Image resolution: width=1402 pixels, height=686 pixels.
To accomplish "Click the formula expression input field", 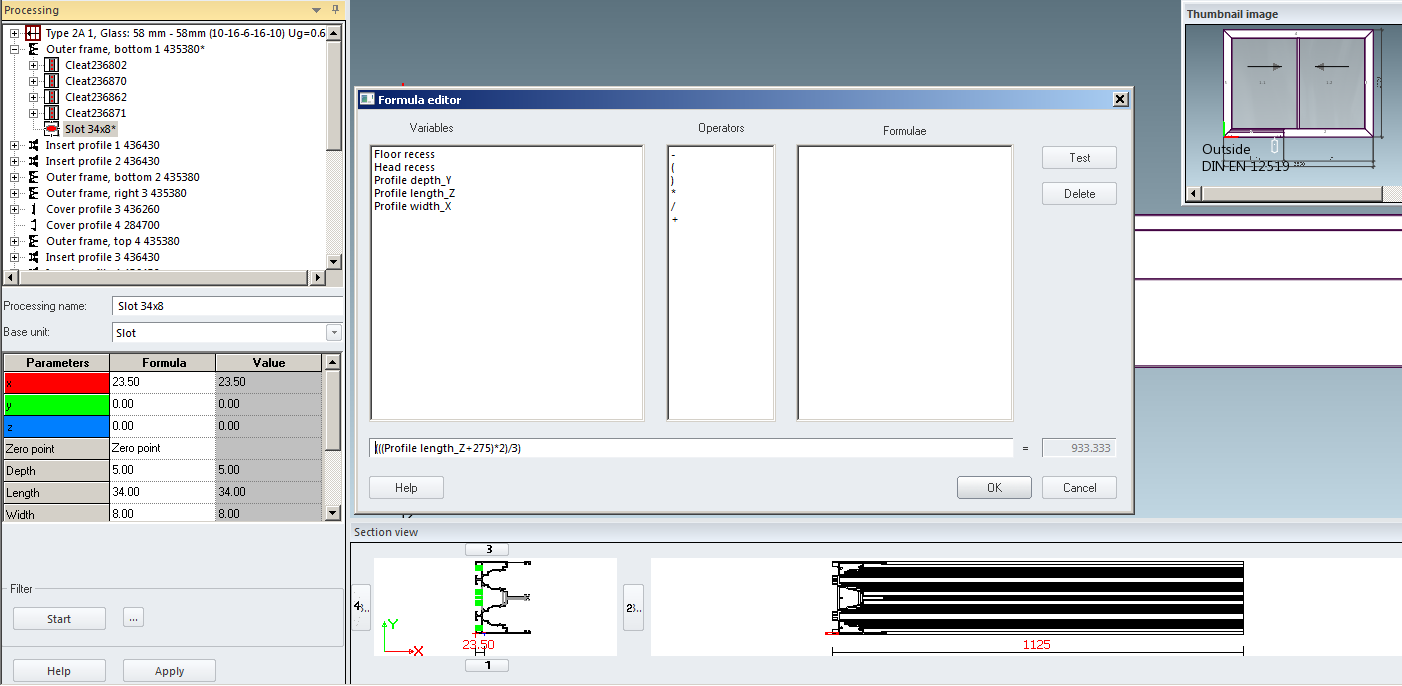I will (690, 448).
